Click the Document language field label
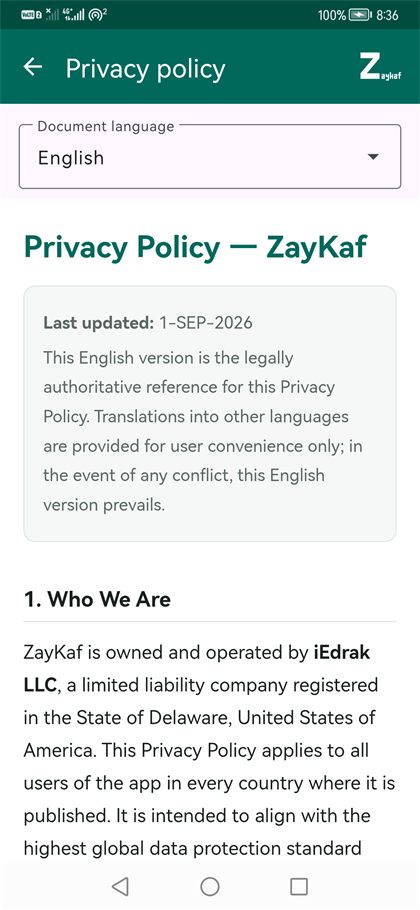Screen dimensions: 420x910 (106, 126)
